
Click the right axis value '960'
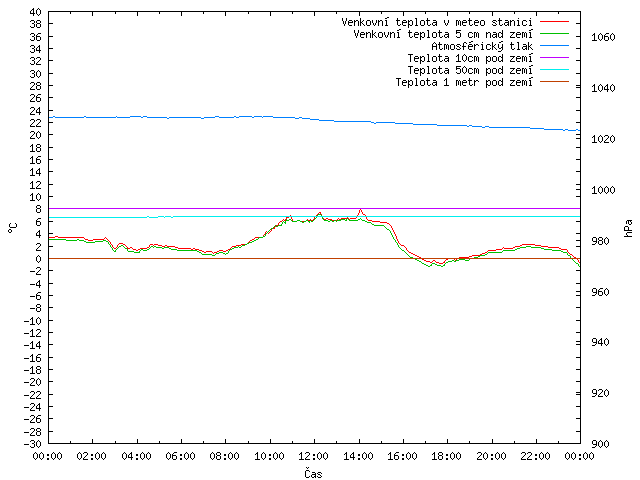600,292
